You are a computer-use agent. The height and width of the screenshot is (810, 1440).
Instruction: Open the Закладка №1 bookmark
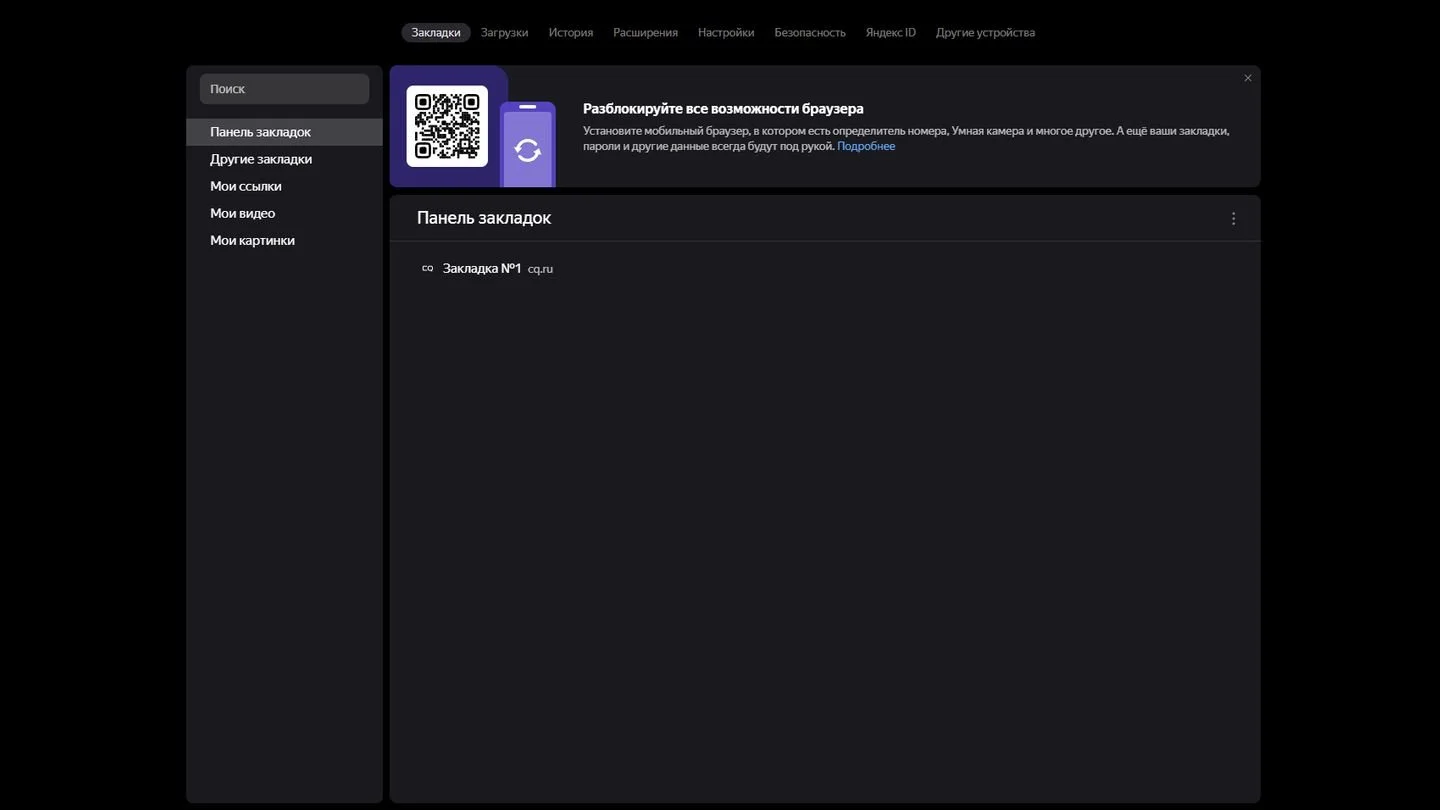[x=482, y=268]
